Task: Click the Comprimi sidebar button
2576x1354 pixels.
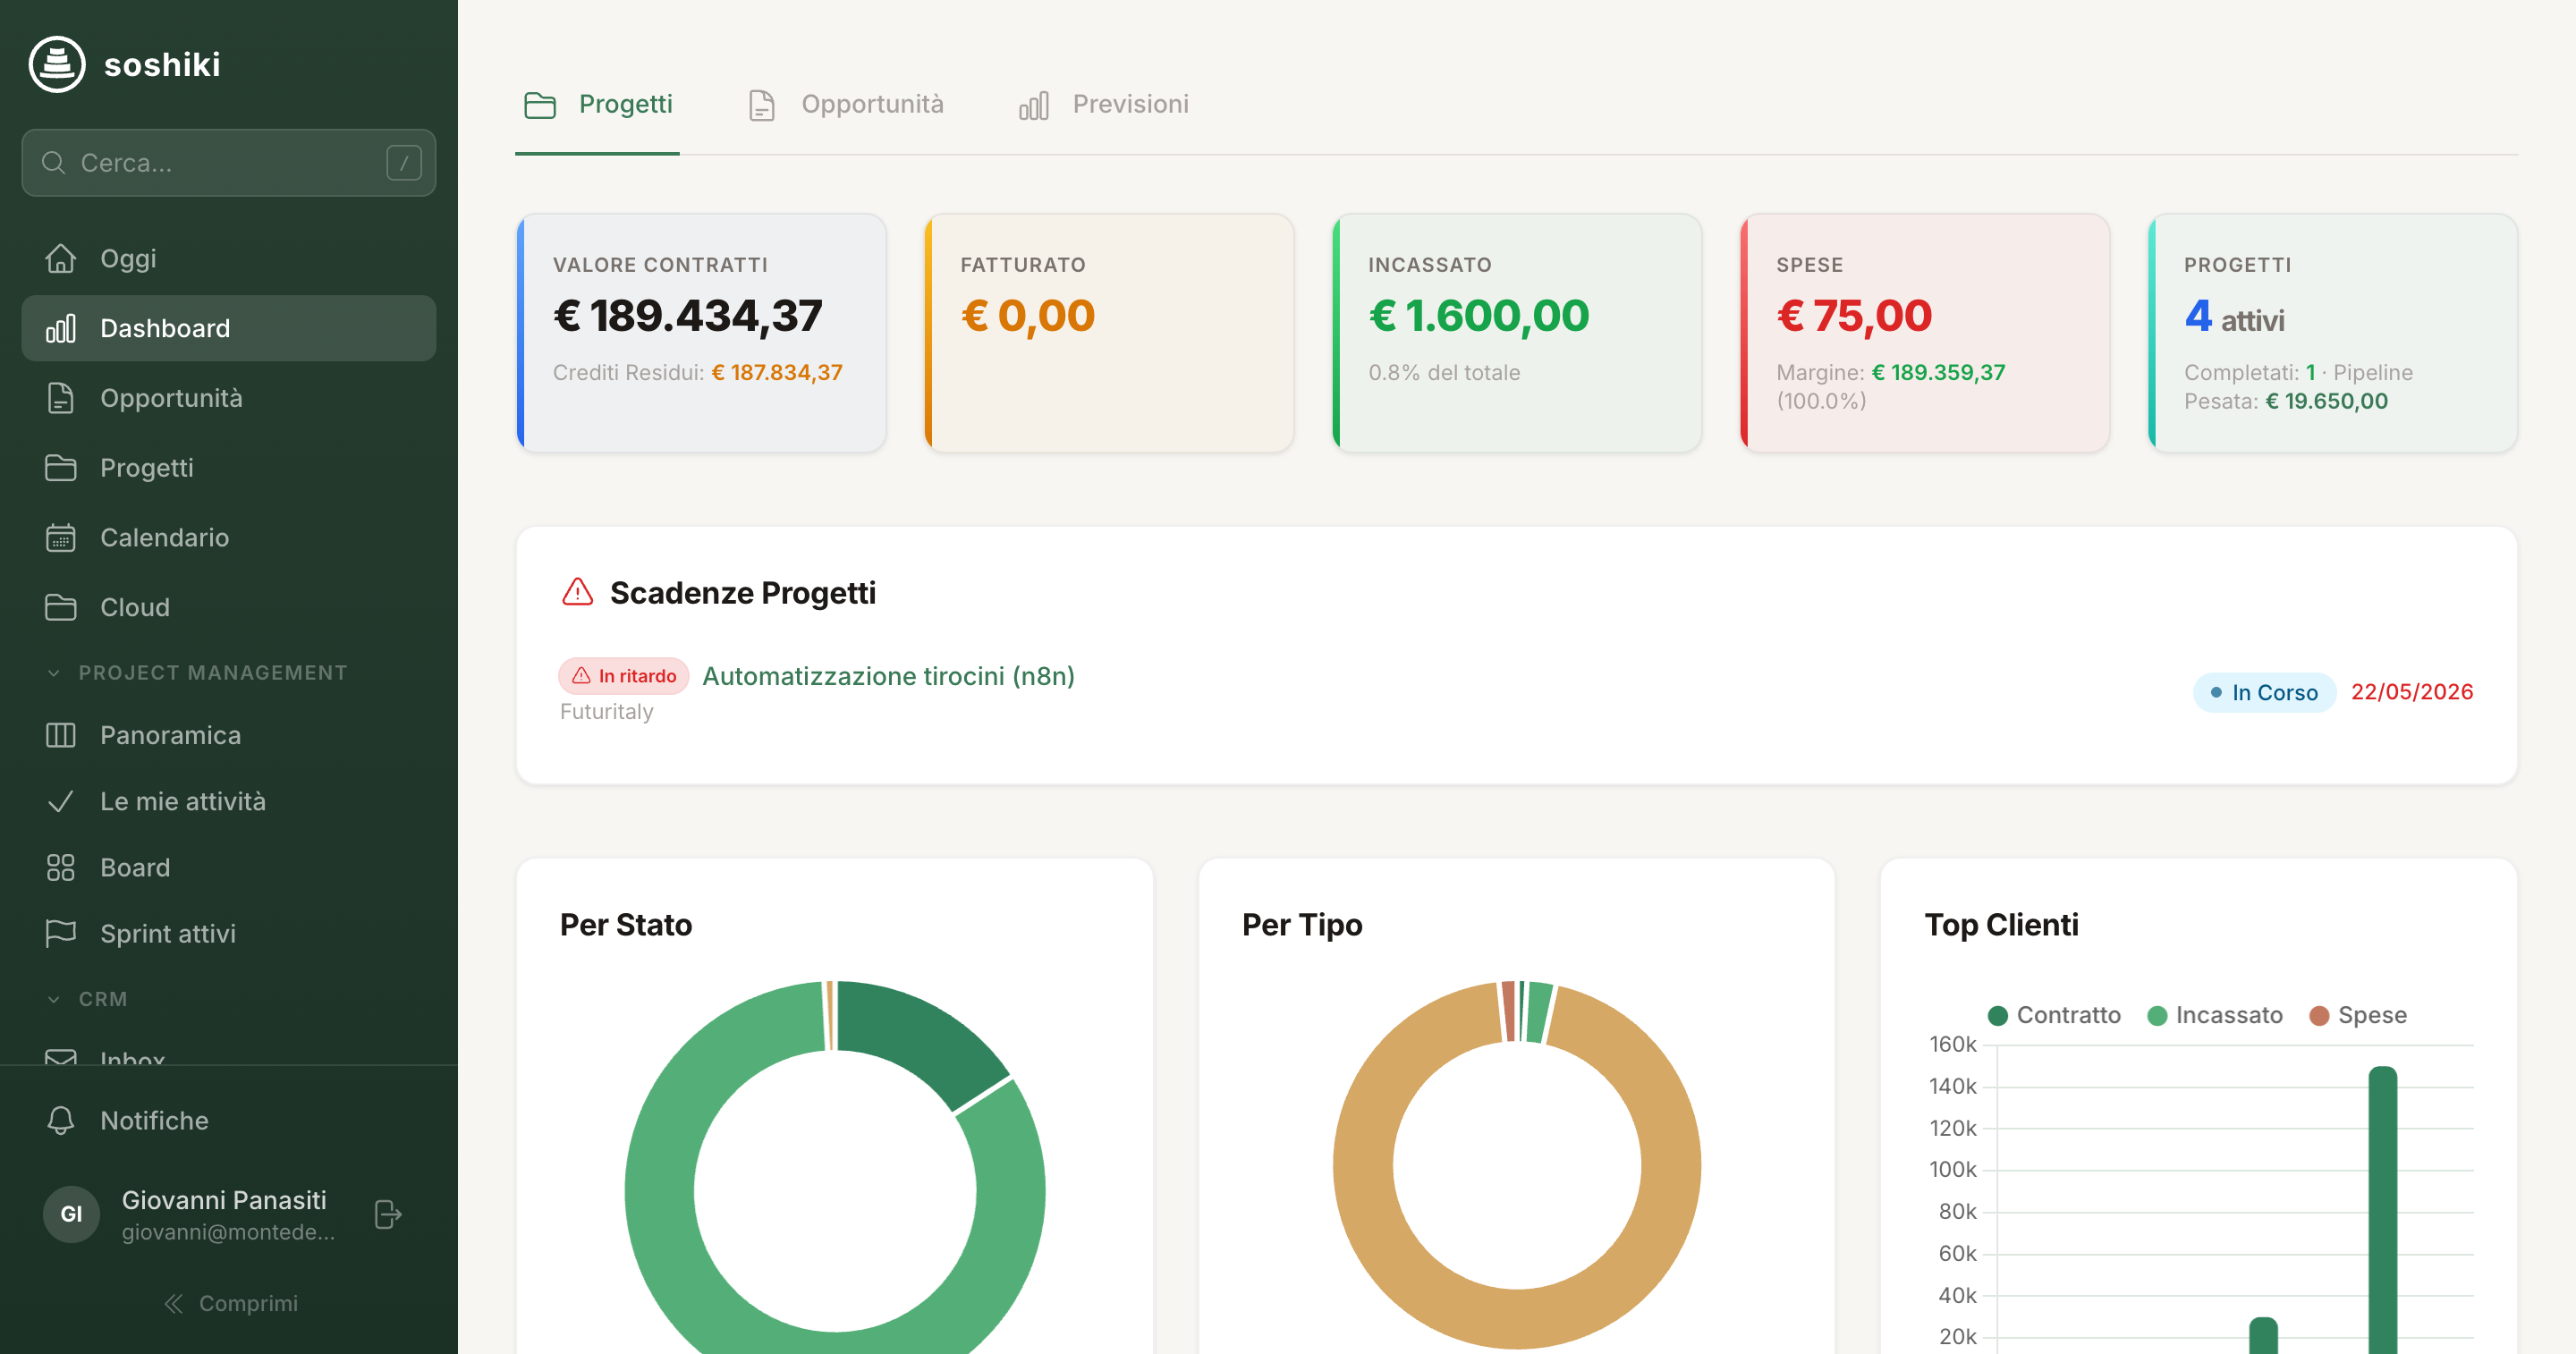Action: [230, 1303]
